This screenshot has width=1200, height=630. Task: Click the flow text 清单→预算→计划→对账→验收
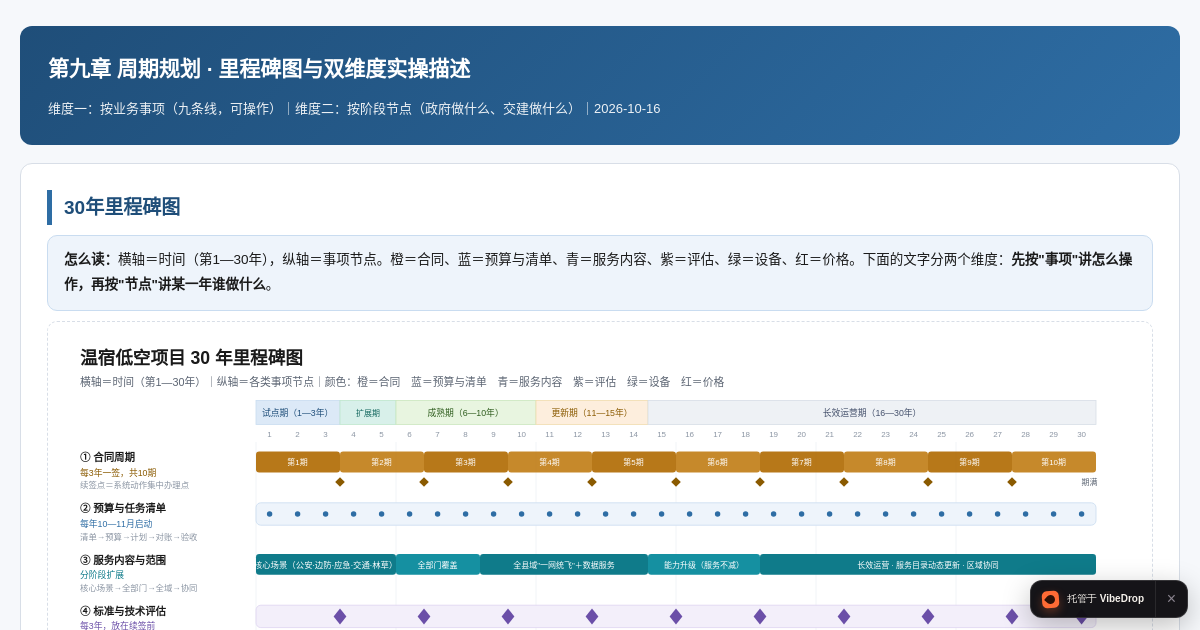click(139, 537)
